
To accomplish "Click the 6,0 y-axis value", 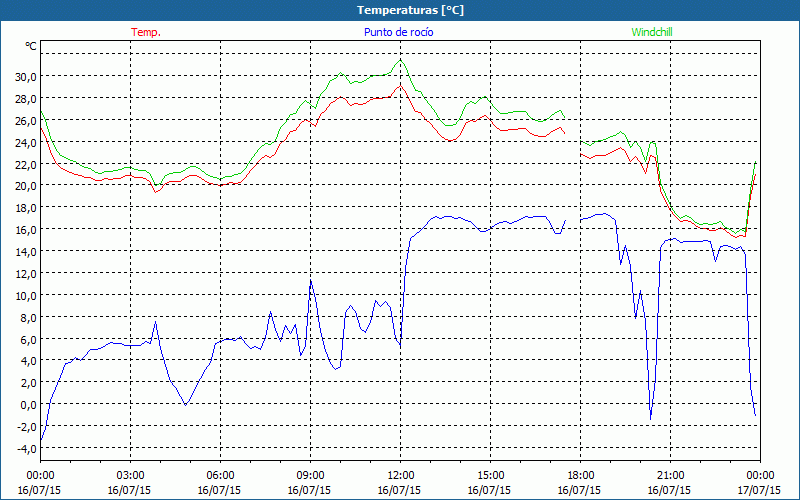I will point(28,340).
